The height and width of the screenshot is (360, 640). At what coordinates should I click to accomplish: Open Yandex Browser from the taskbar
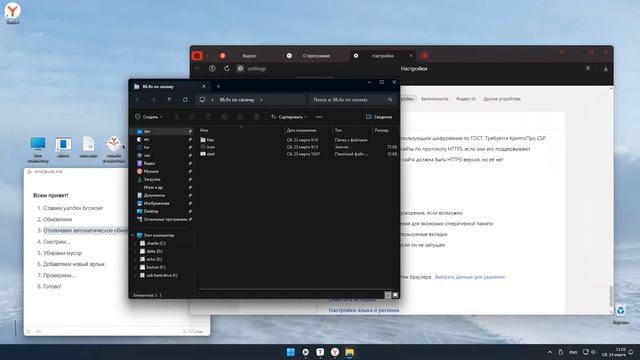click(335, 352)
